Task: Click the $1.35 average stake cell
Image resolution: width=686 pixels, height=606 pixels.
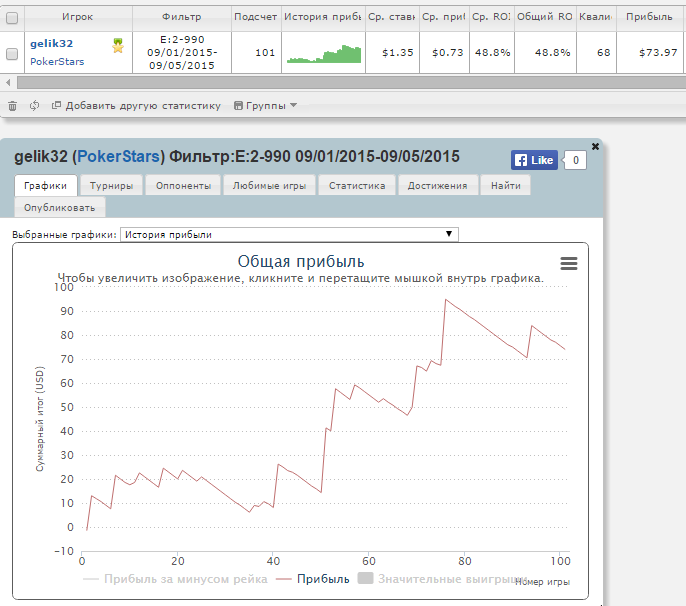Action: tap(392, 53)
